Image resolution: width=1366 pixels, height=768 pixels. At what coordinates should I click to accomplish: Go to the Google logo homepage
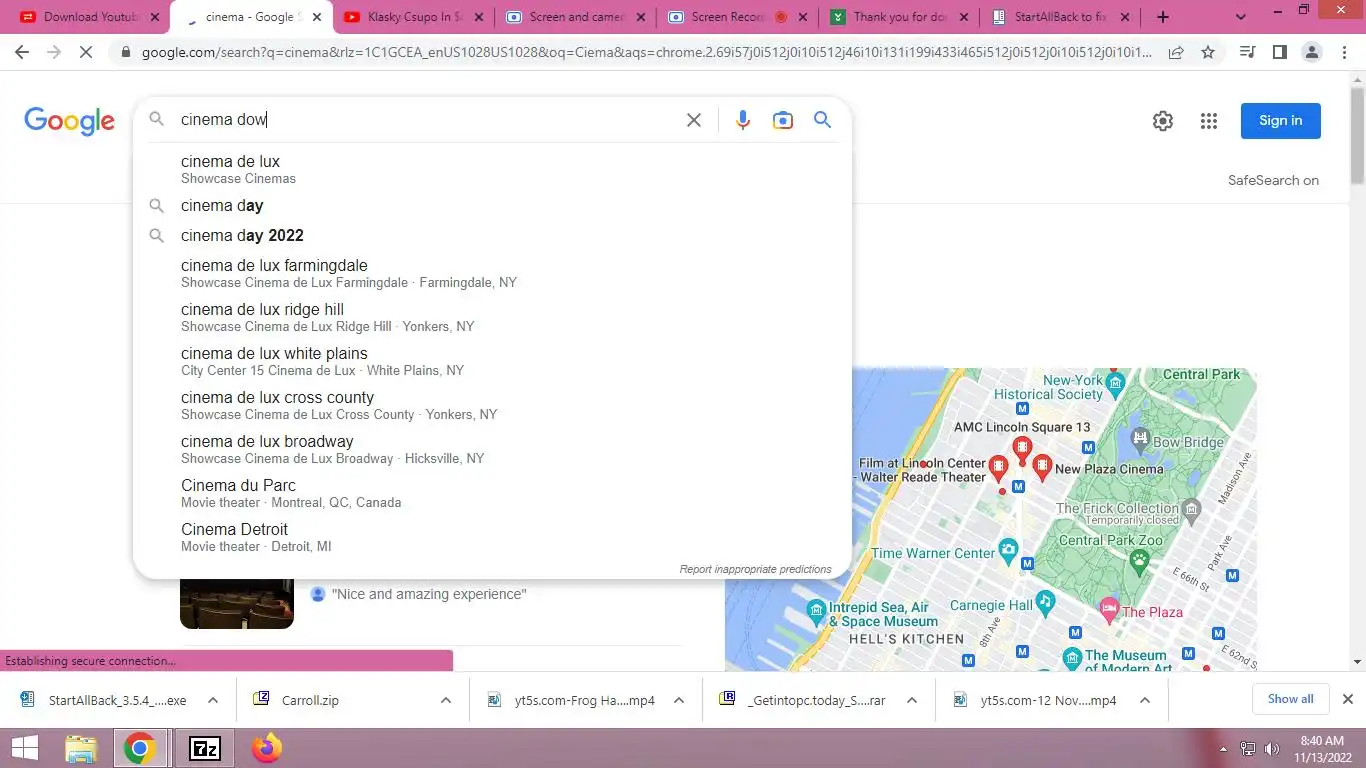(x=69, y=121)
